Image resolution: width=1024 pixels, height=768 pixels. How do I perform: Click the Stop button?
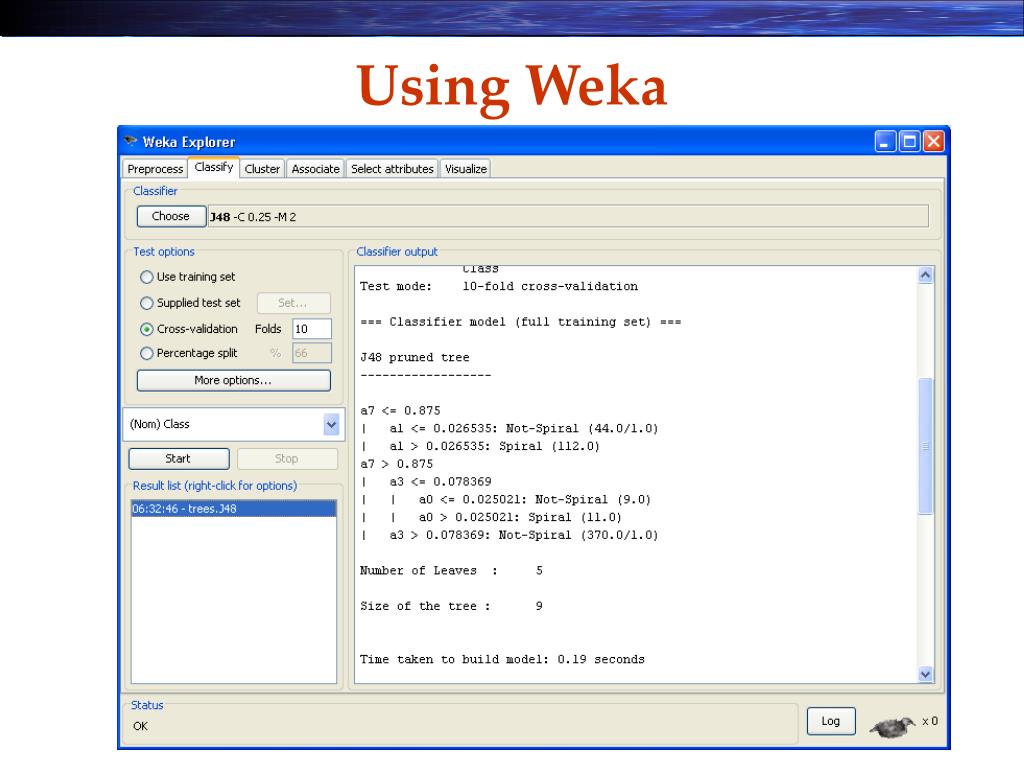[287, 458]
